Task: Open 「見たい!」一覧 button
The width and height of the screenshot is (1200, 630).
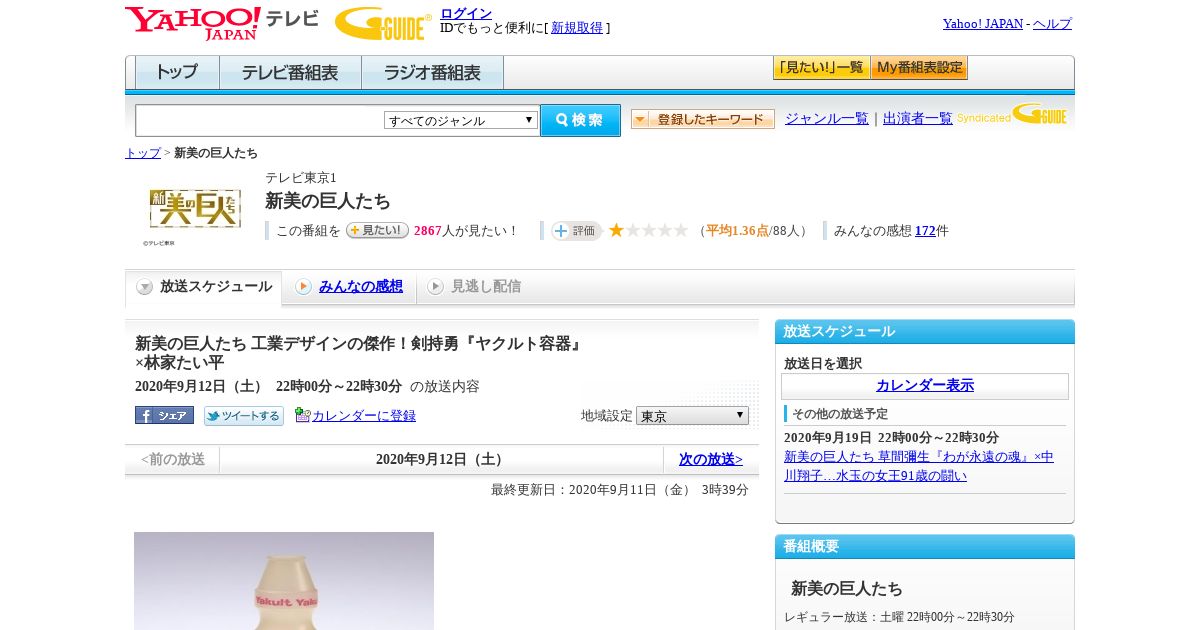Action: 821,68
